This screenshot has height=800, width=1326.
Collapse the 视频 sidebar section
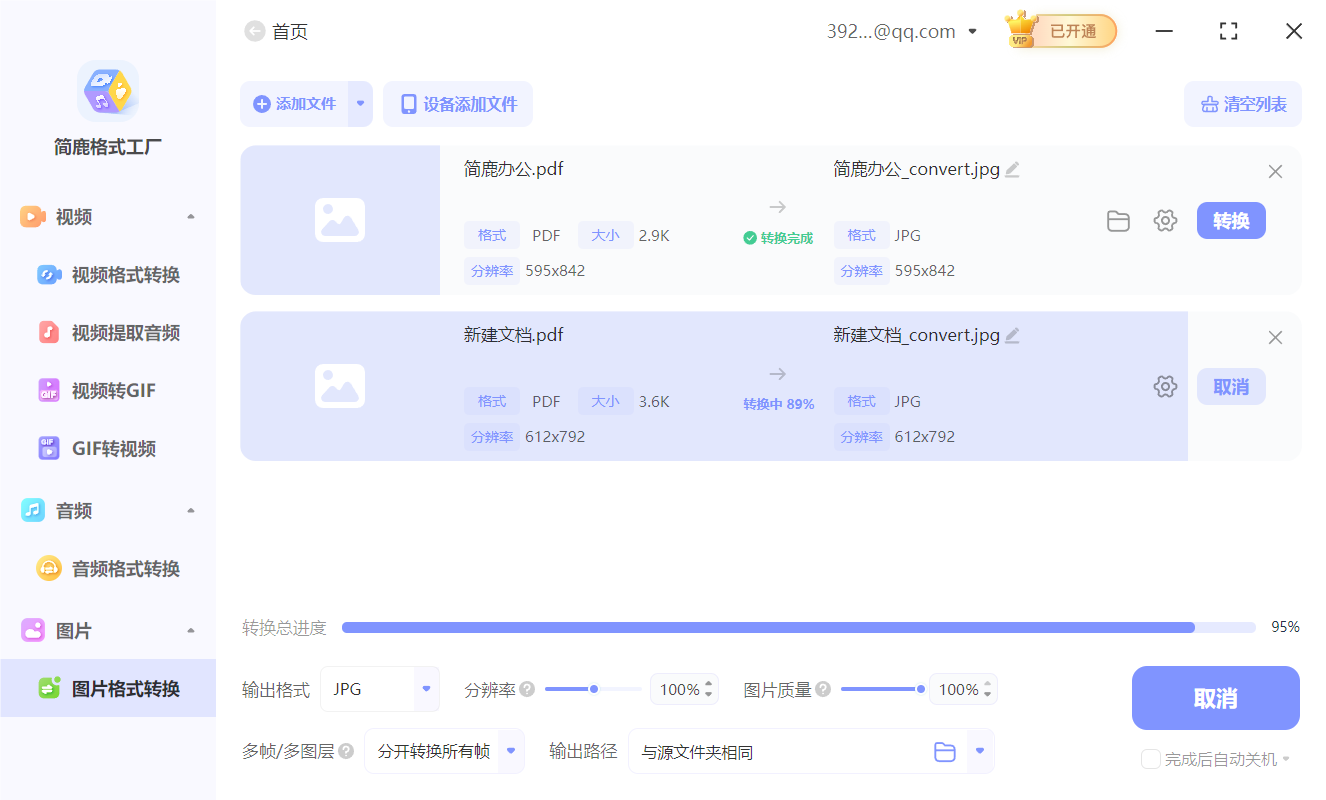[x=190, y=216]
